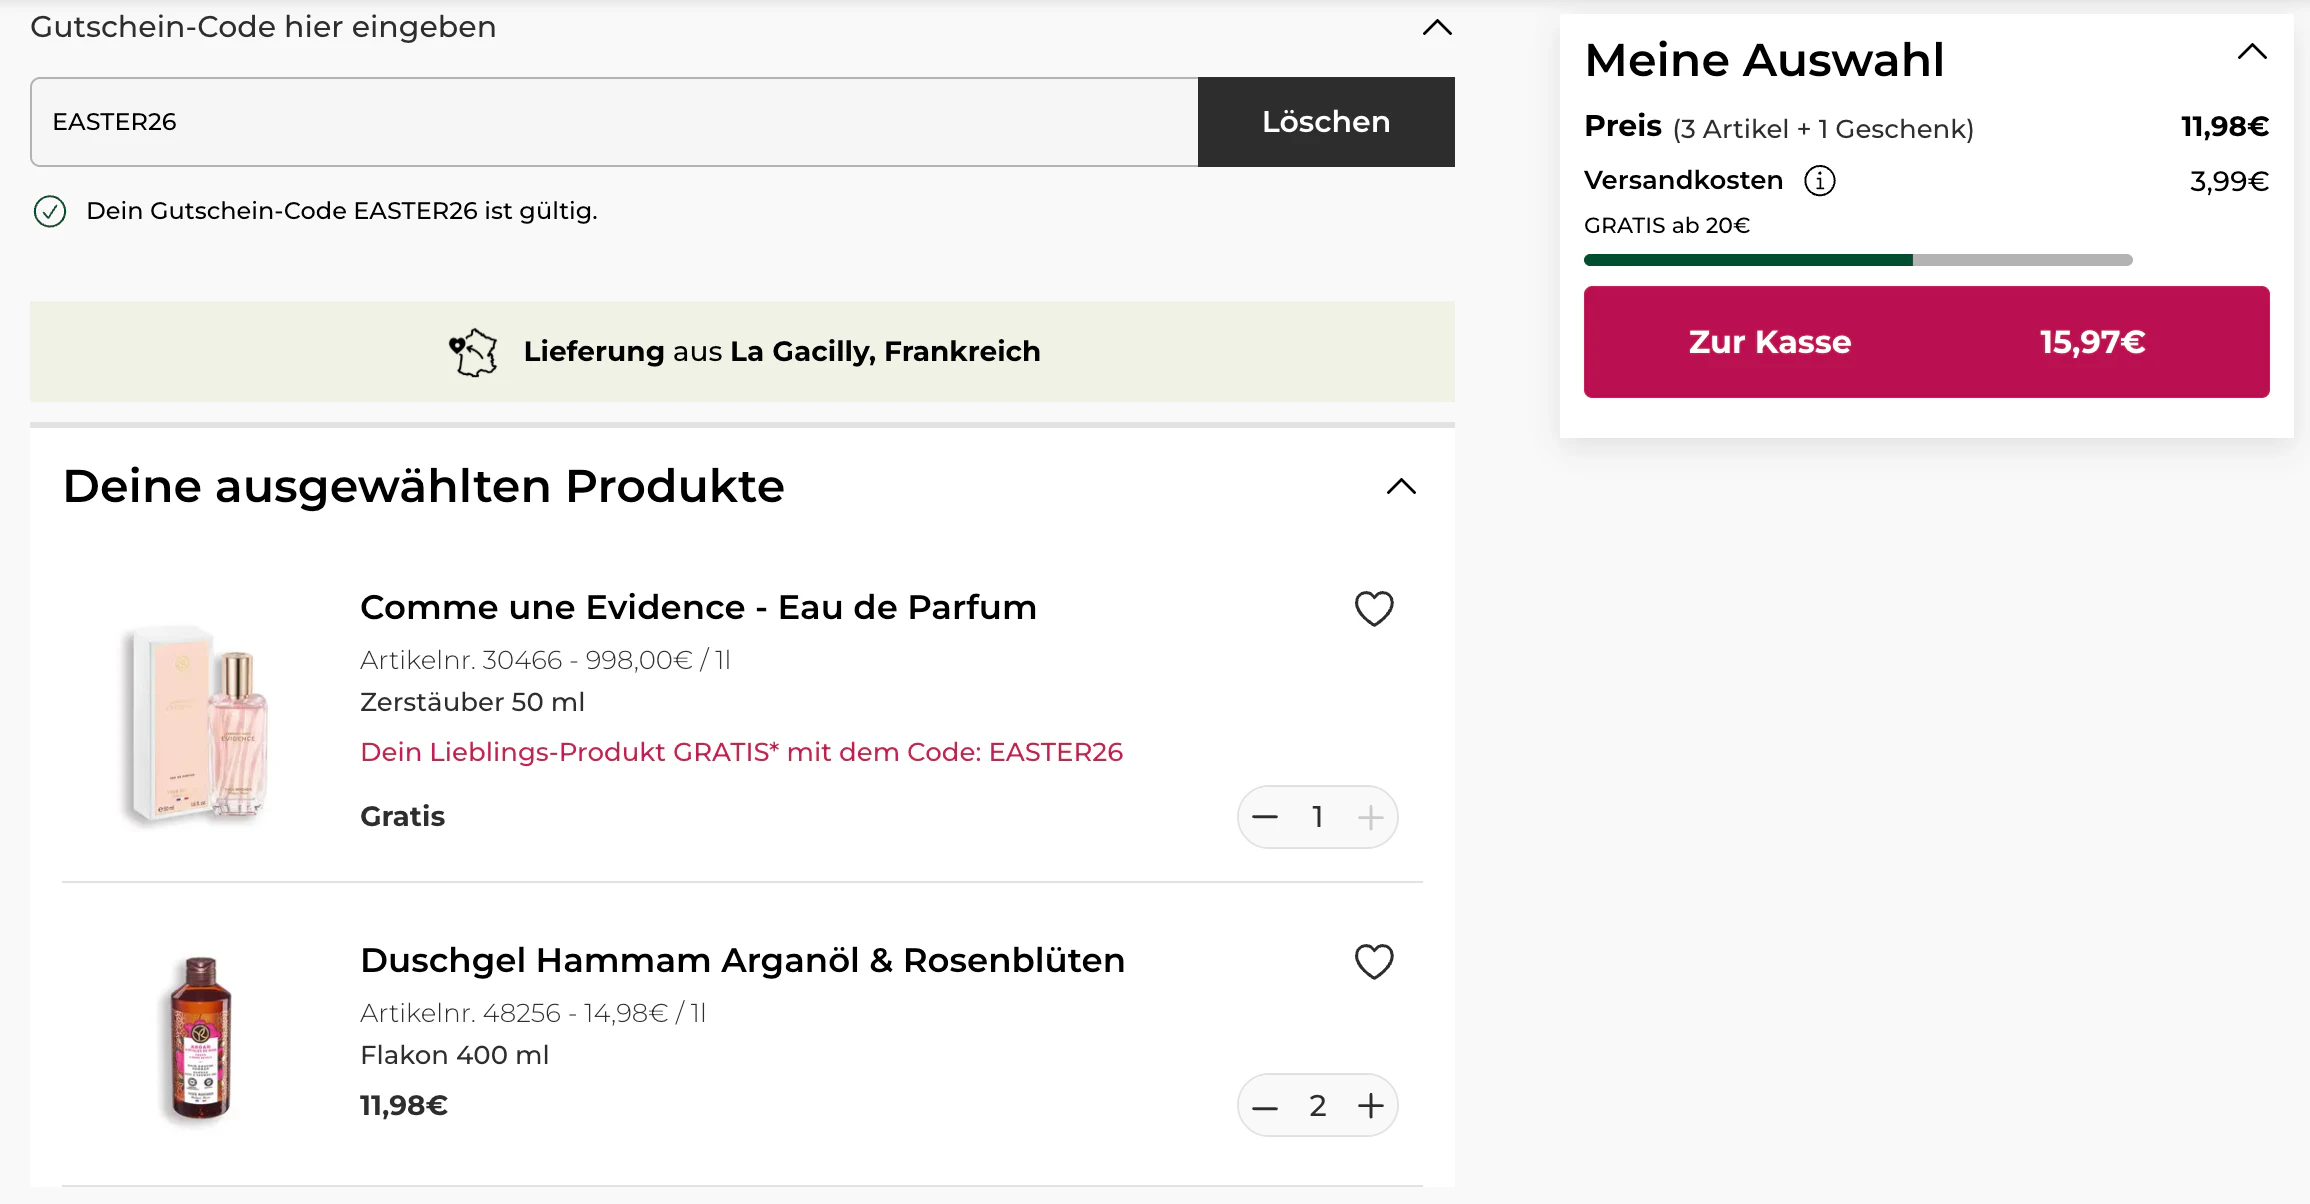
Task: Increase Duschgel Hammam quantity with plus
Action: 1371,1106
